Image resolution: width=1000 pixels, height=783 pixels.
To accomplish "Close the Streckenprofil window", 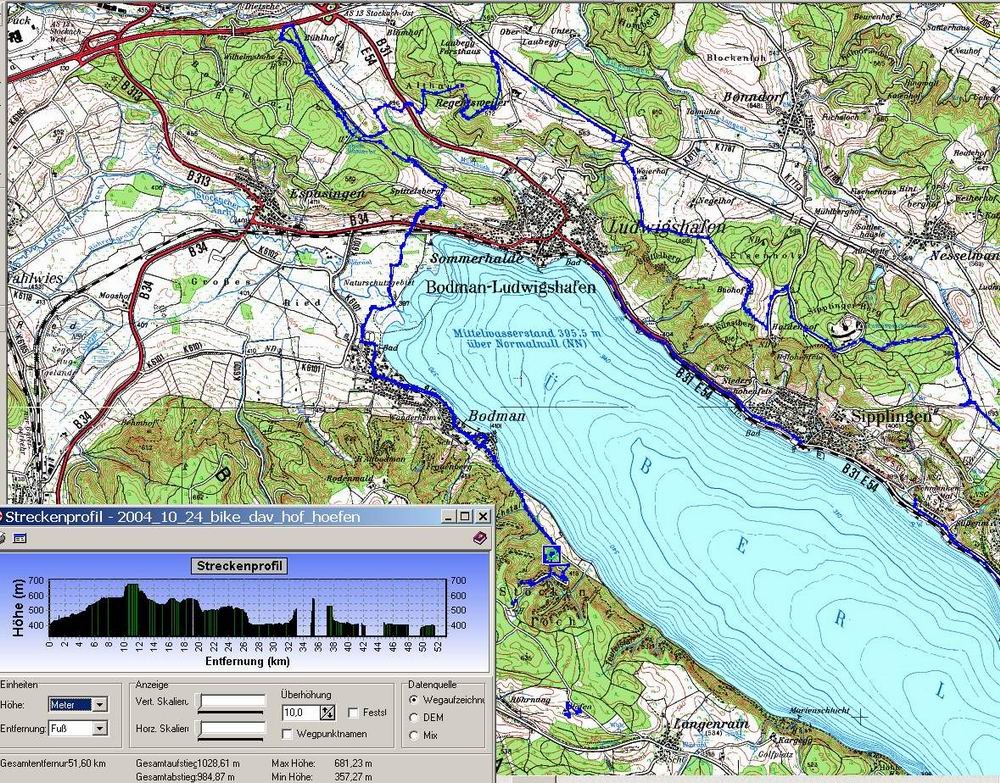I will (483, 516).
